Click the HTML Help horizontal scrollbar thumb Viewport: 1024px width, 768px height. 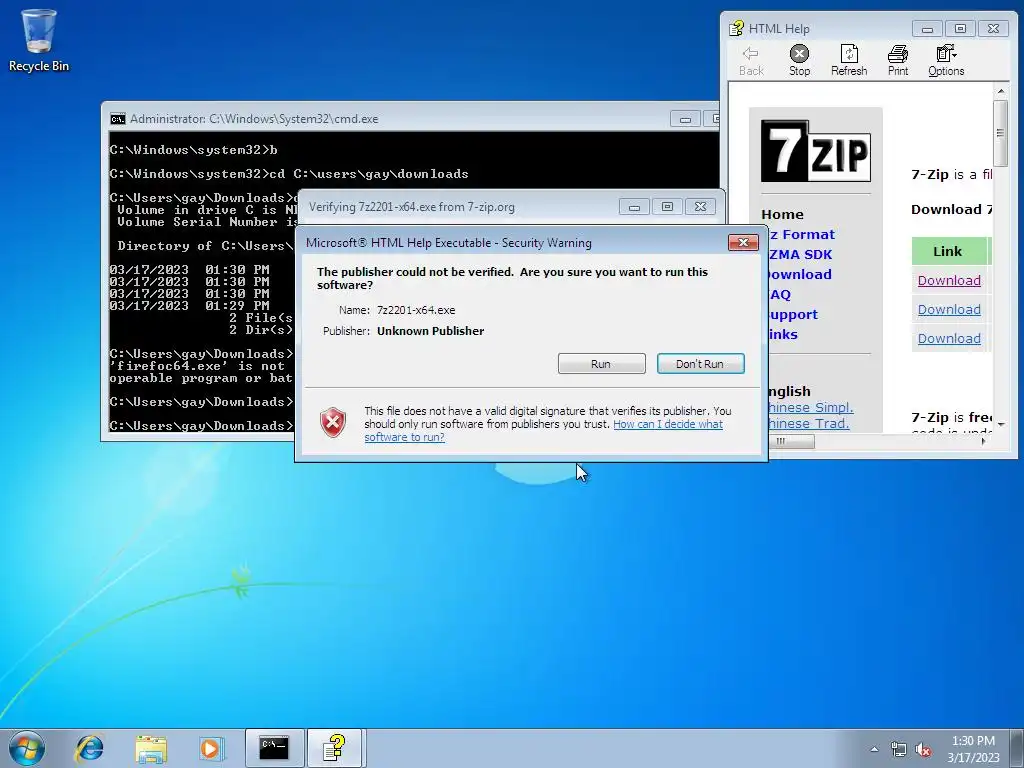[791, 441]
